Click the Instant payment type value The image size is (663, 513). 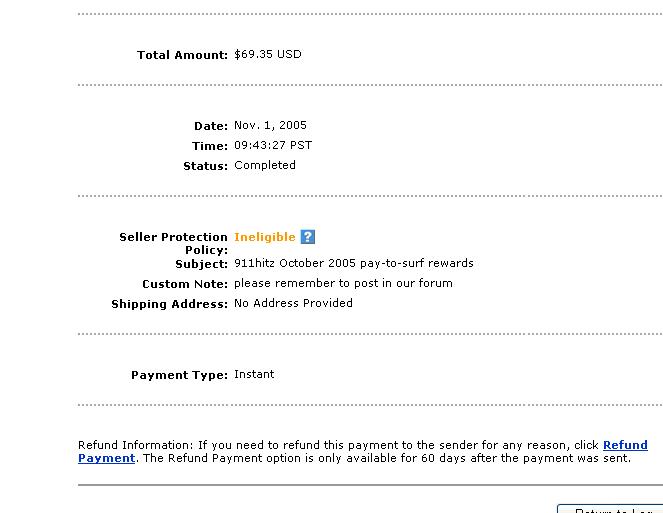point(254,374)
